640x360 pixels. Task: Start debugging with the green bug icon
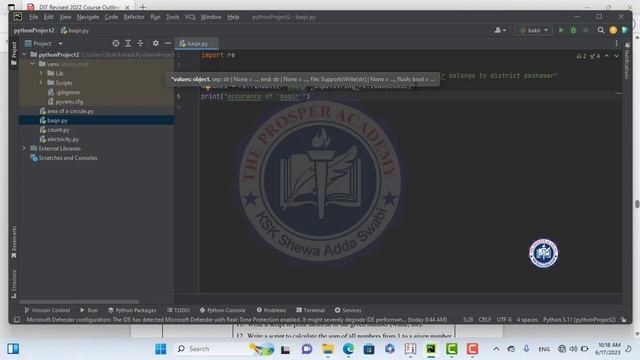click(573, 30)
